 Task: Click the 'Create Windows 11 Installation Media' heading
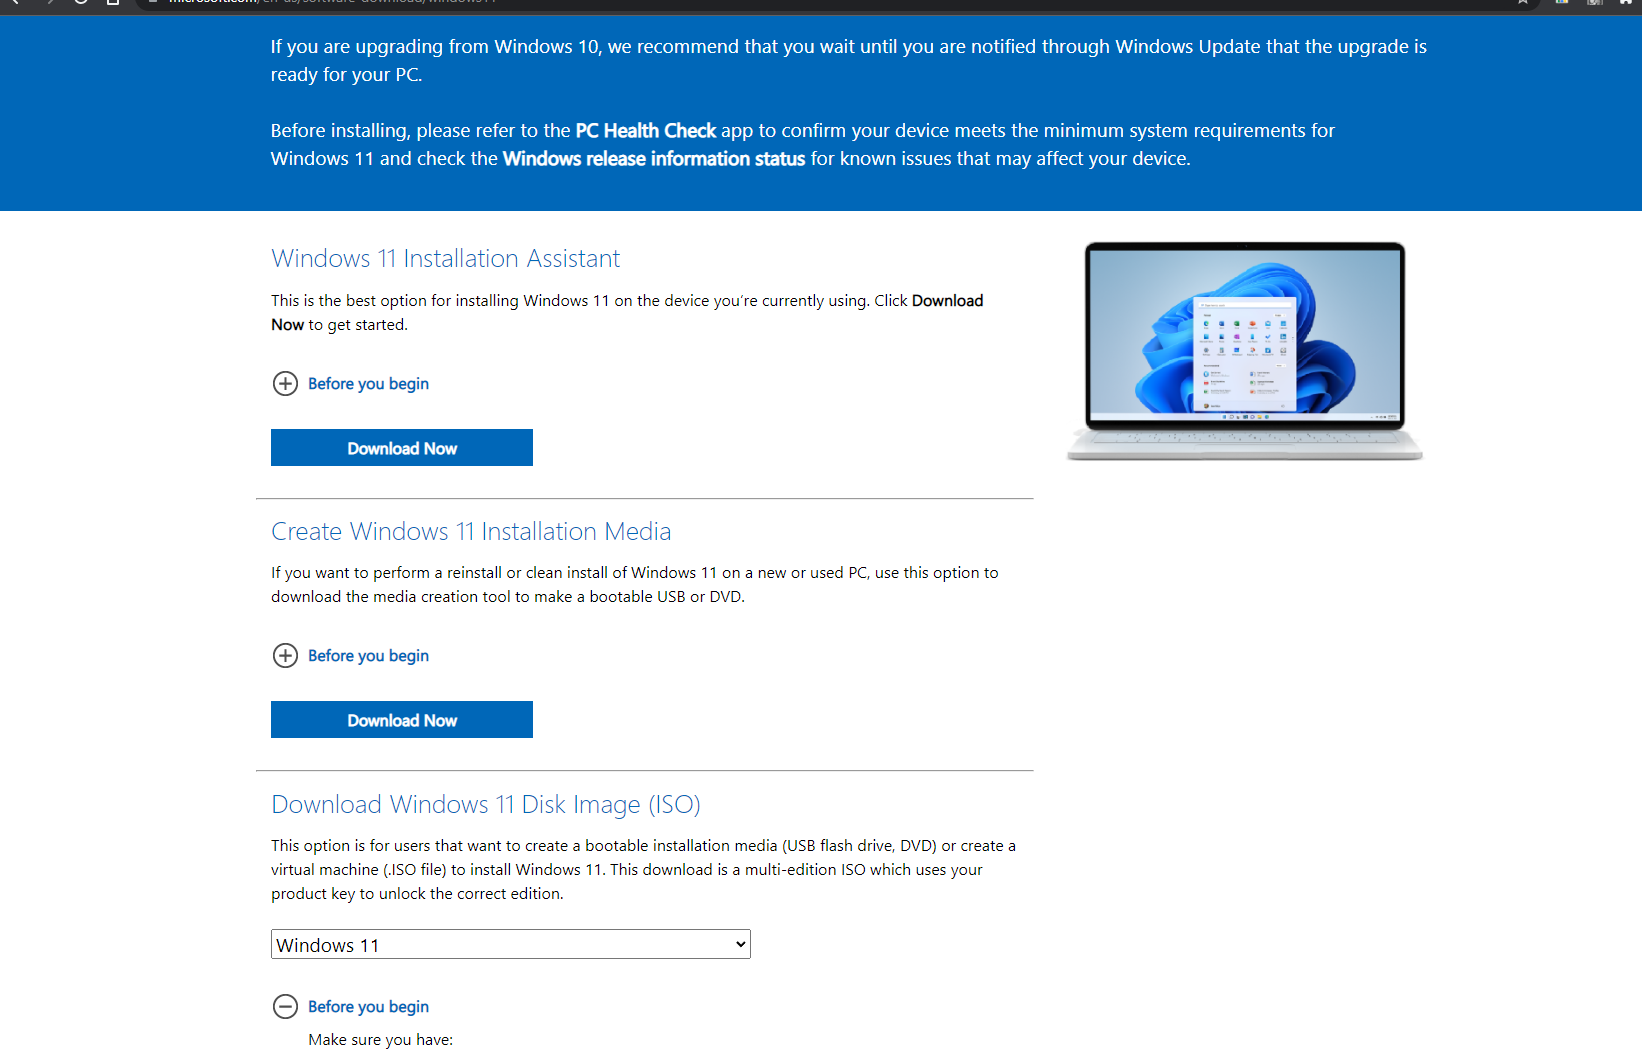pos(471,532)
